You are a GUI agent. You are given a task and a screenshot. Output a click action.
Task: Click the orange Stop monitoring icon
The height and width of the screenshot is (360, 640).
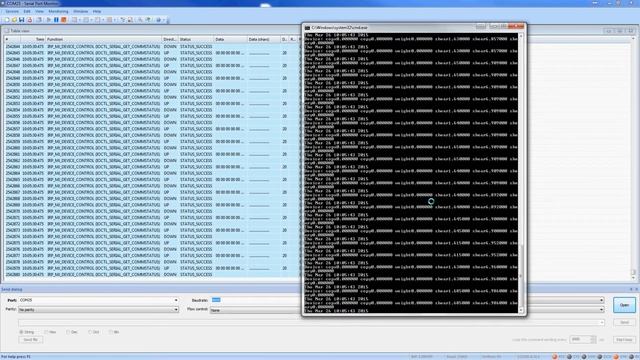(64, 20)
